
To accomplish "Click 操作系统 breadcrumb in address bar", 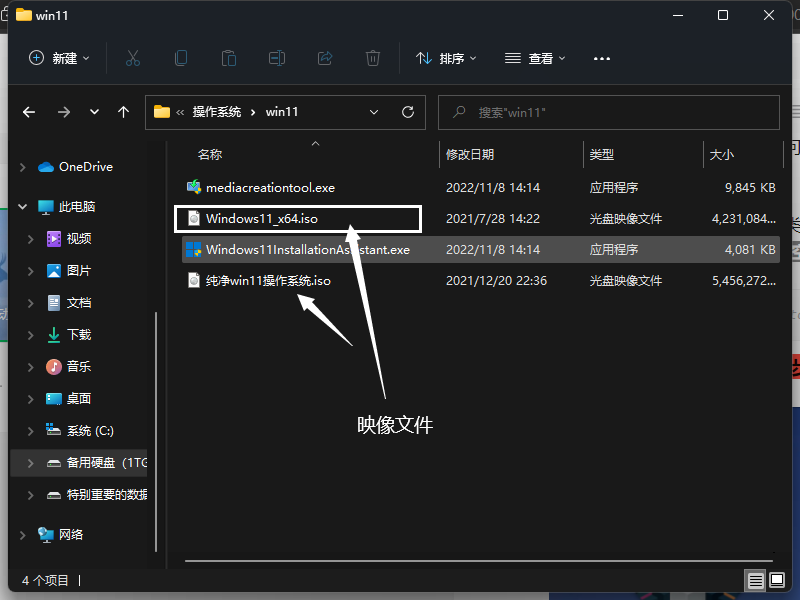I will 216,112.
